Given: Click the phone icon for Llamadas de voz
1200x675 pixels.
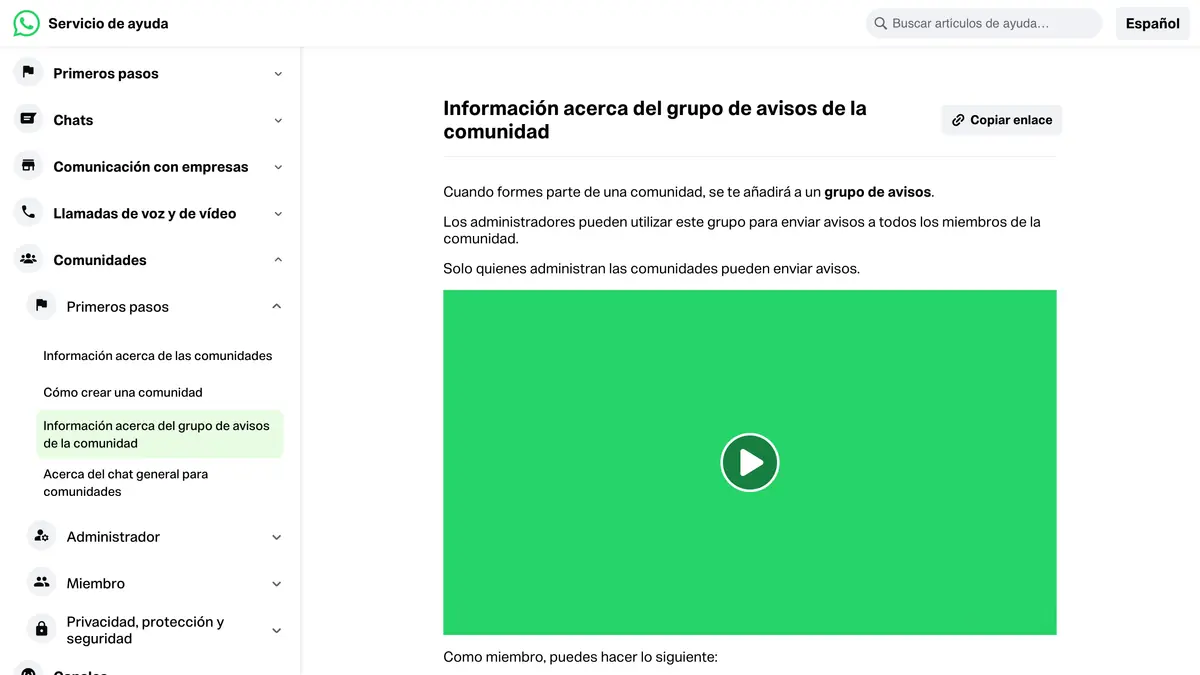Looking at the screenshot, I should tap(28, 212).
